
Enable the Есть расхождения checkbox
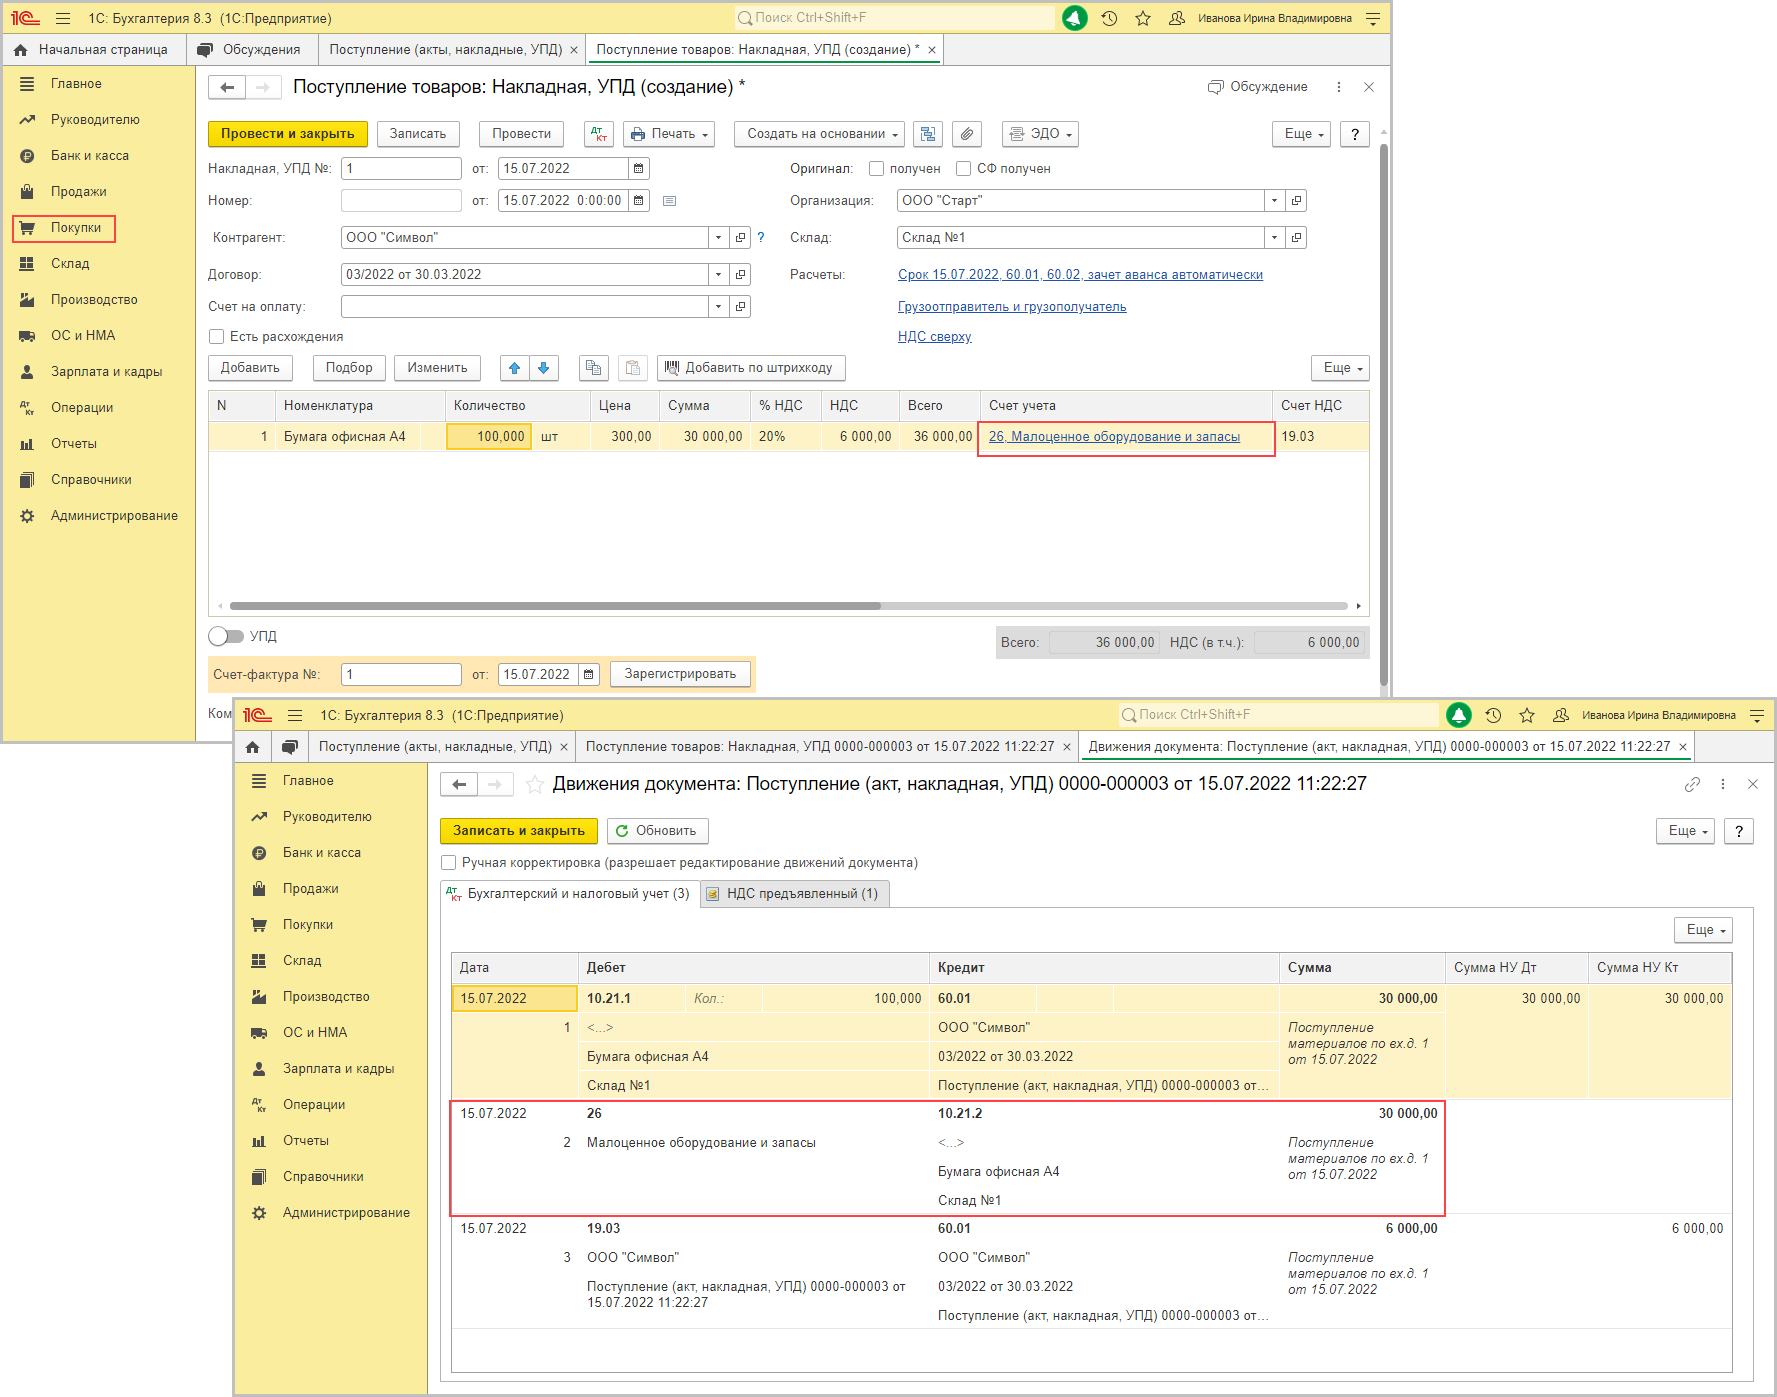click(x=216, y=337)
